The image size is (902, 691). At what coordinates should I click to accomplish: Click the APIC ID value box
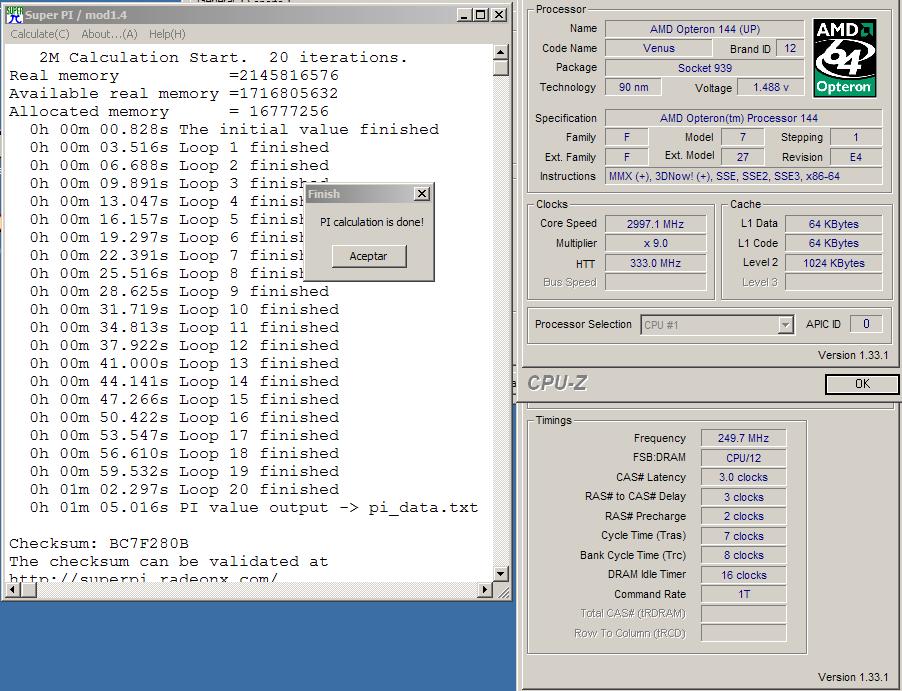pos(866,324)
